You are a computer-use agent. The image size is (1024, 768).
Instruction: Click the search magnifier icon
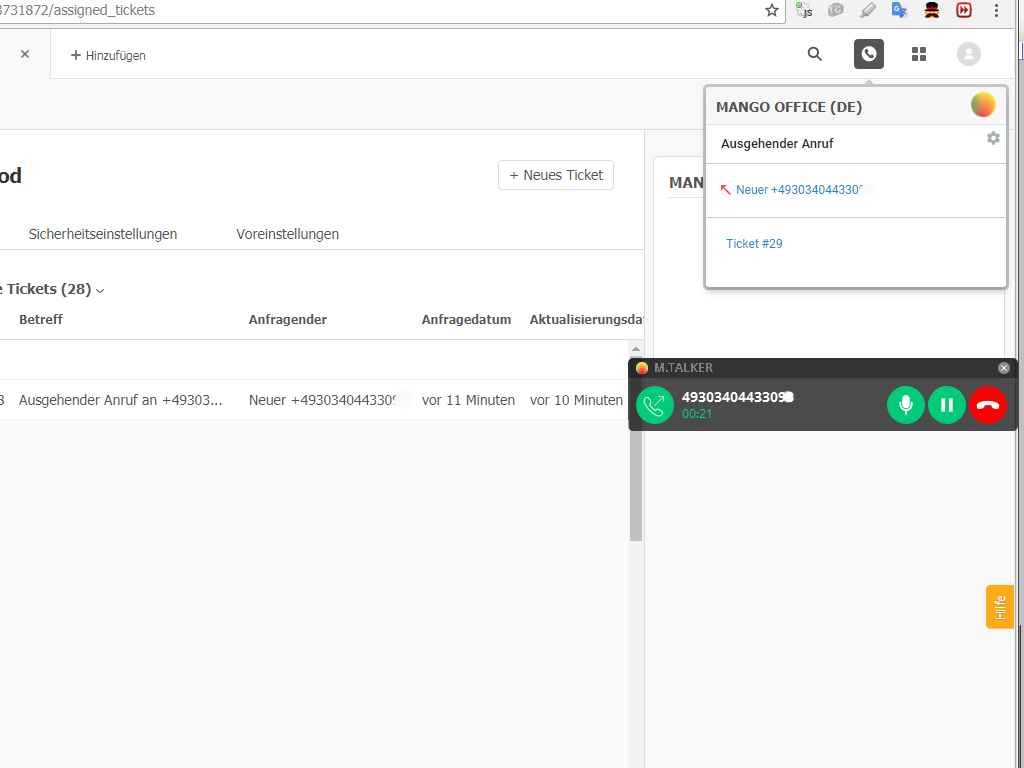(x=815, y=54)
